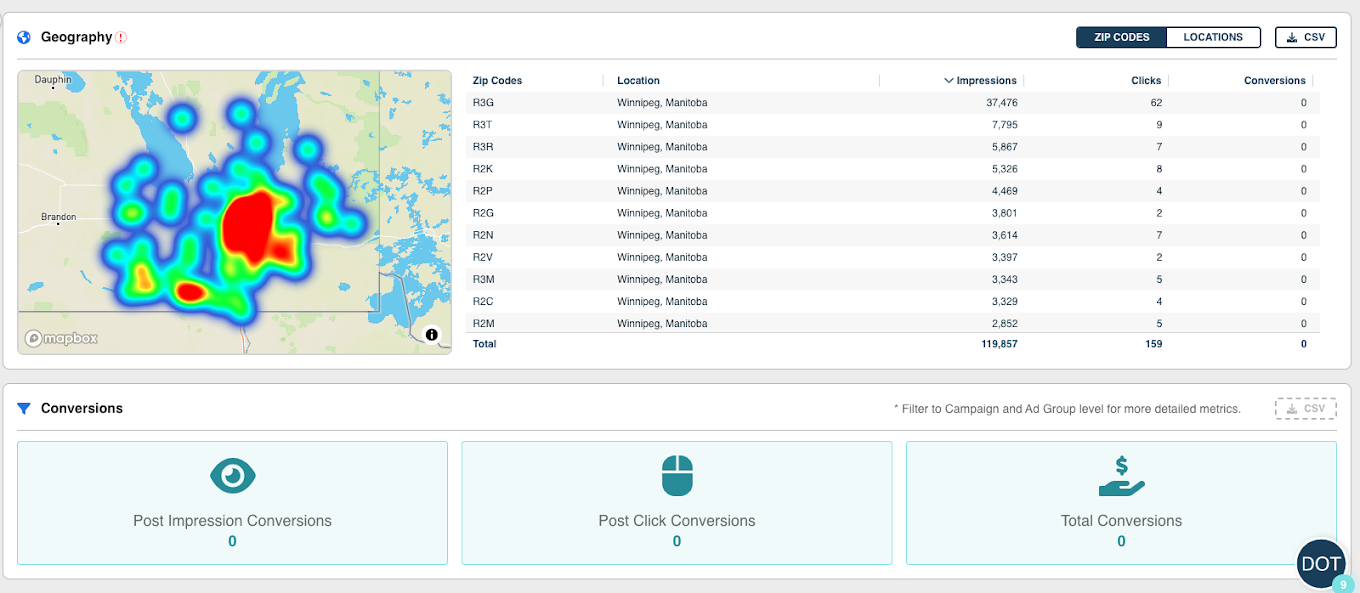
Task: Click the Post Click mouse icon
Action: (676, 476)
